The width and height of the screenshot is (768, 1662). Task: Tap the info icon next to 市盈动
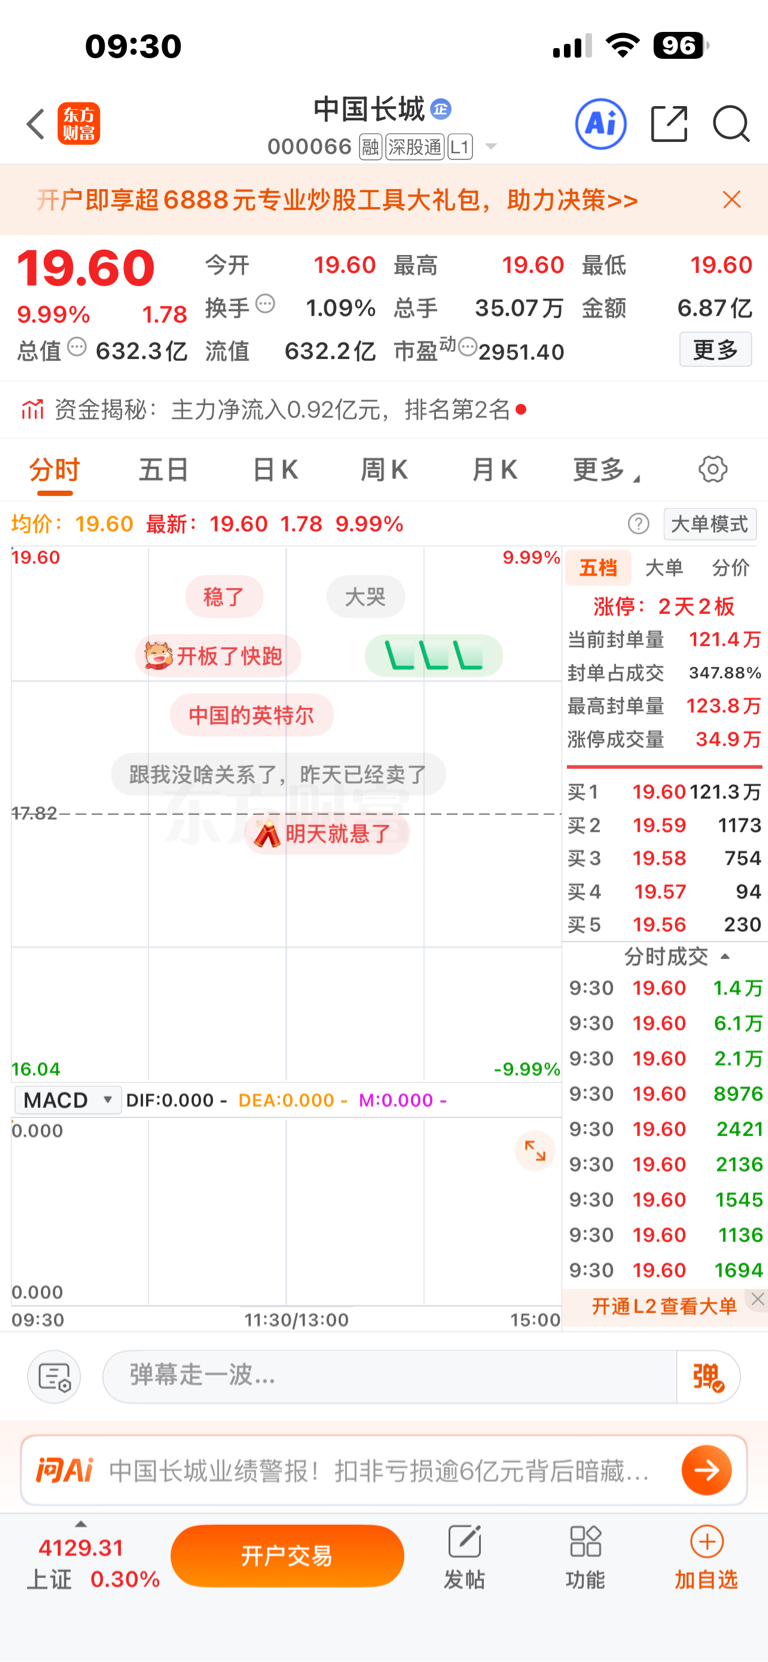pyautogui.click(x=467, y=347)
